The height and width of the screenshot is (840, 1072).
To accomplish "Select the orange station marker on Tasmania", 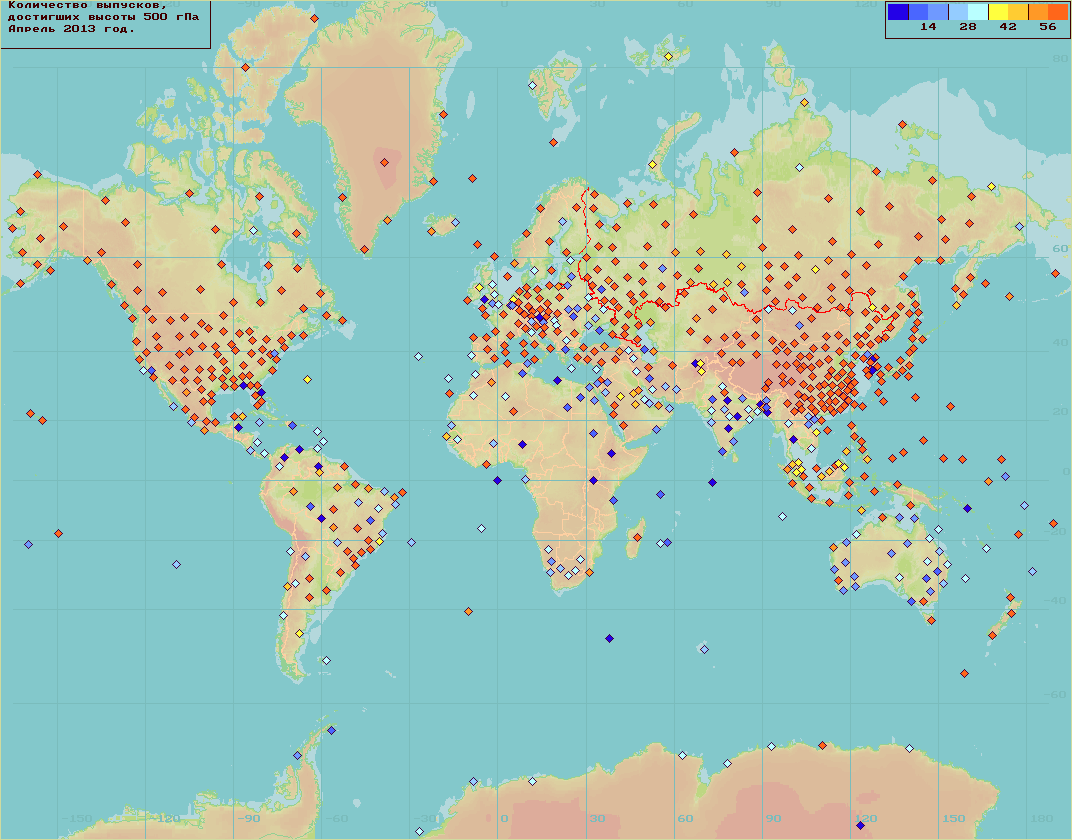I will (931, 621).
